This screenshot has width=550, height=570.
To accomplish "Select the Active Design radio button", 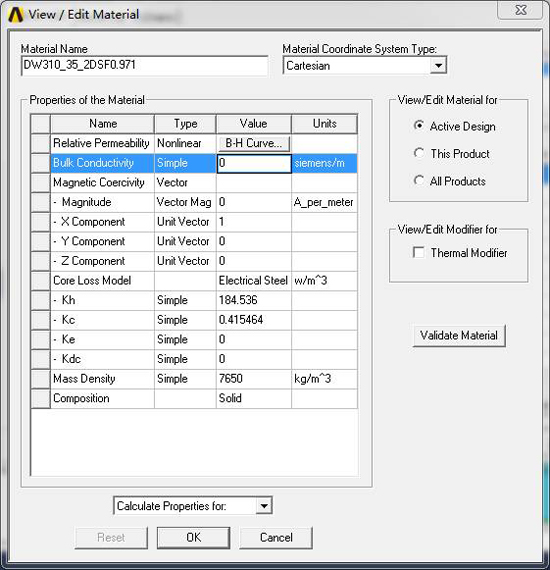I will point(419,126).
